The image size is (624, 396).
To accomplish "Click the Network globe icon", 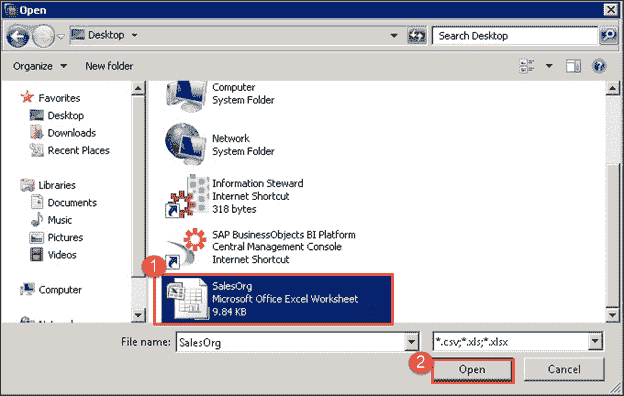I will 185,144.
